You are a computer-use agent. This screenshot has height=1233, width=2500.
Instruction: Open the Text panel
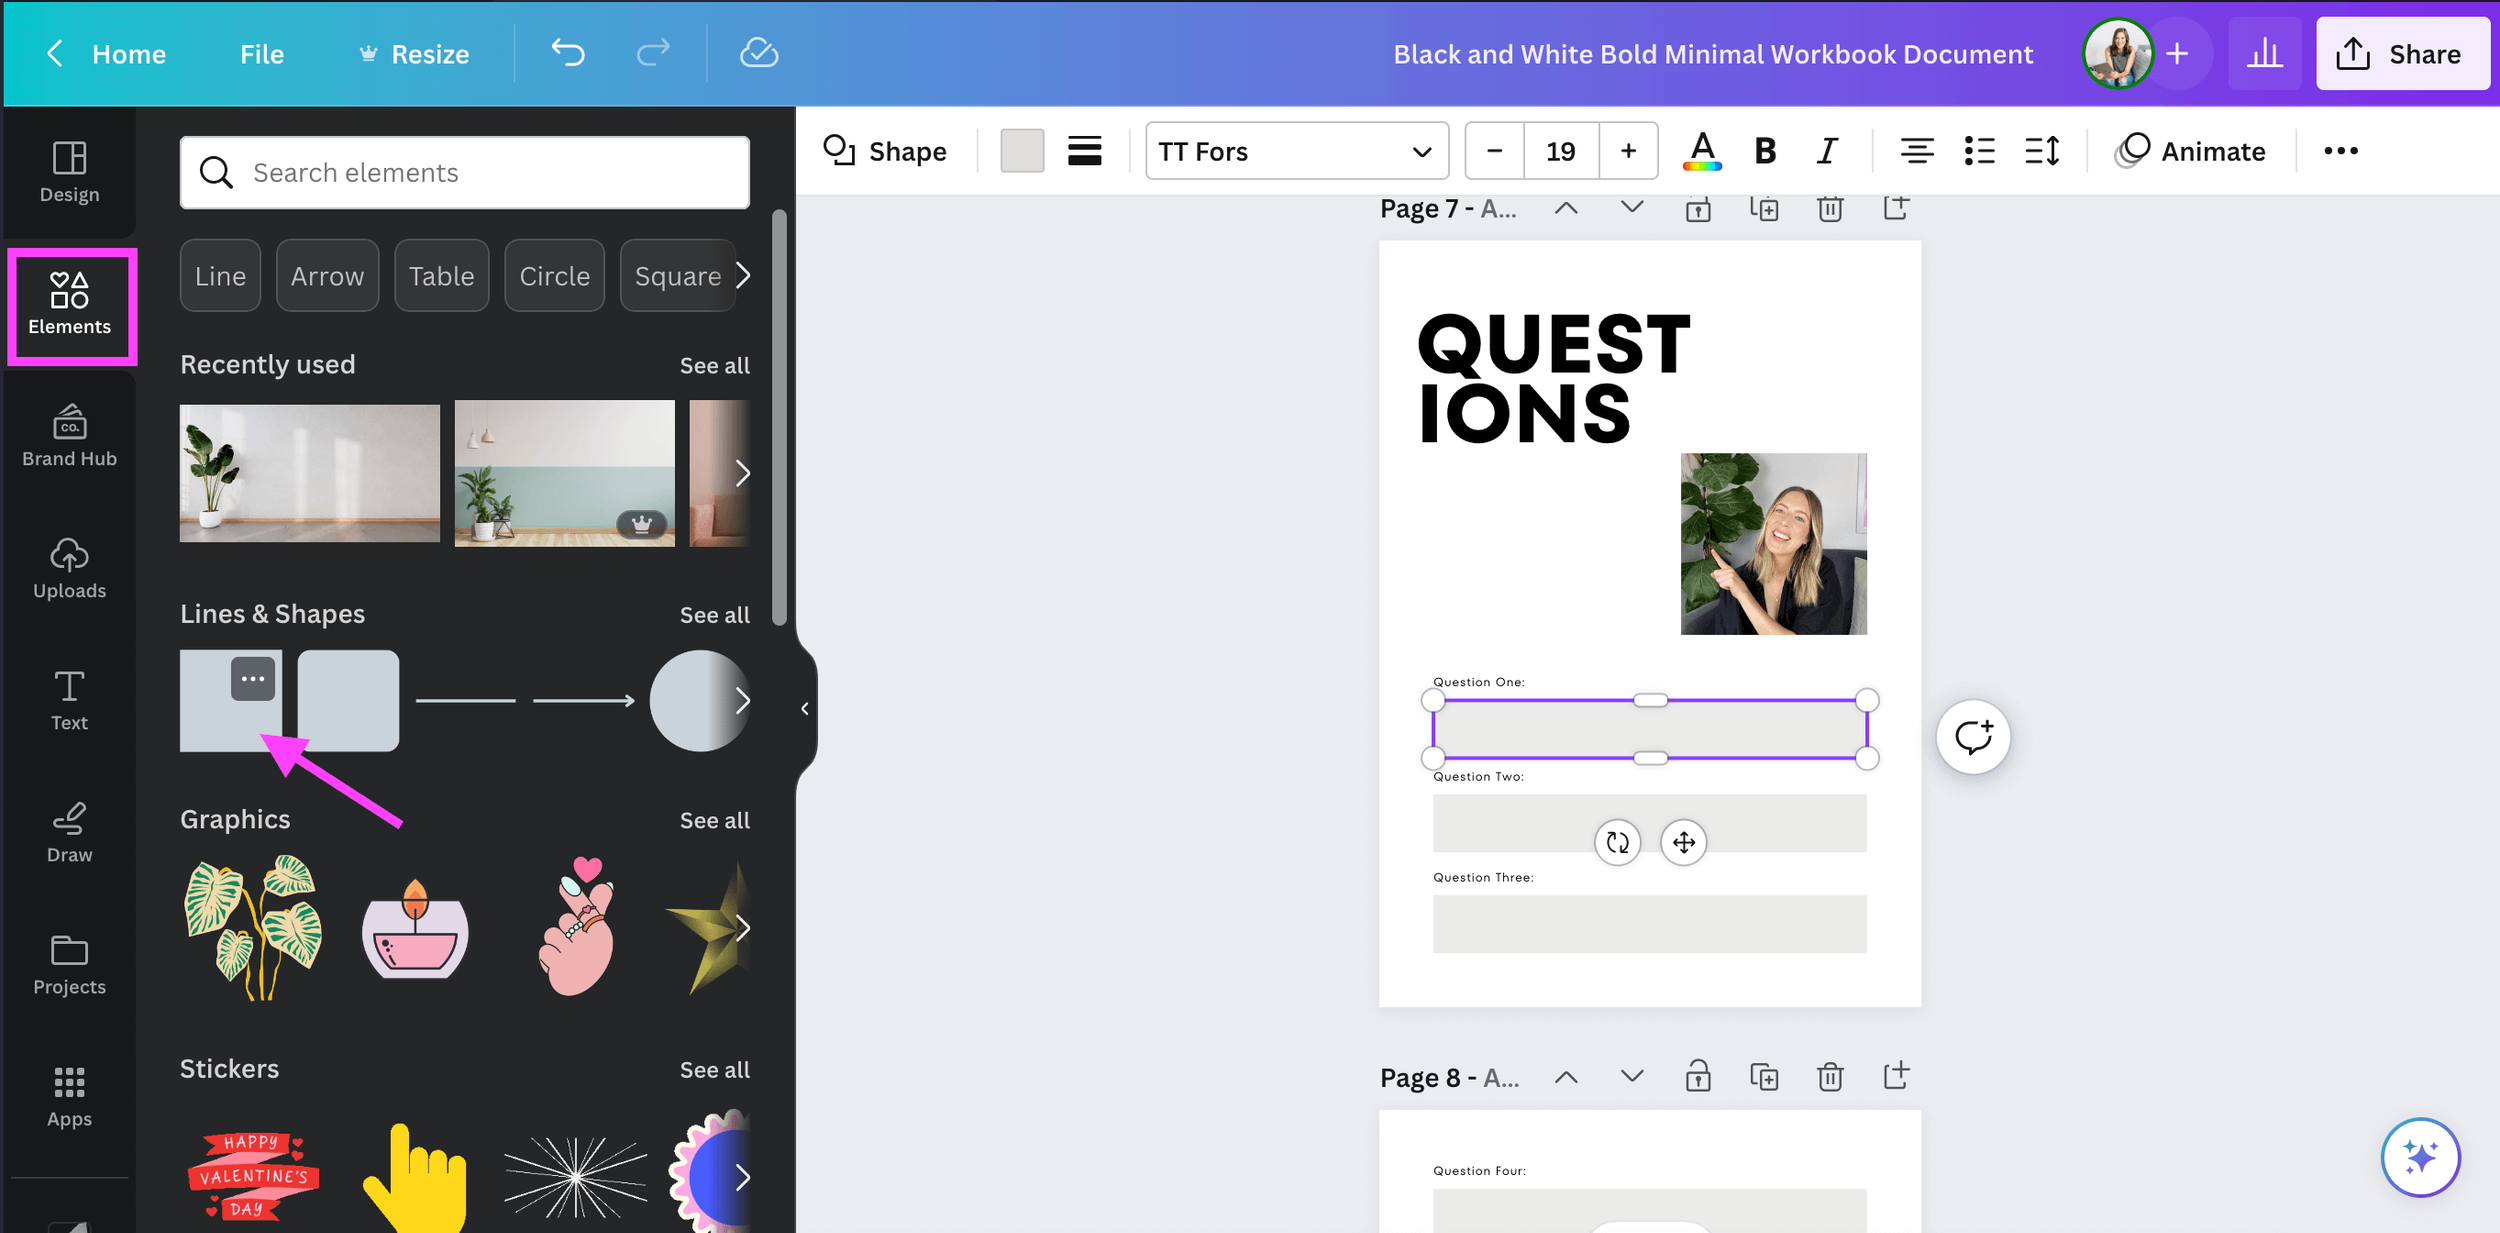click(69, 701)
